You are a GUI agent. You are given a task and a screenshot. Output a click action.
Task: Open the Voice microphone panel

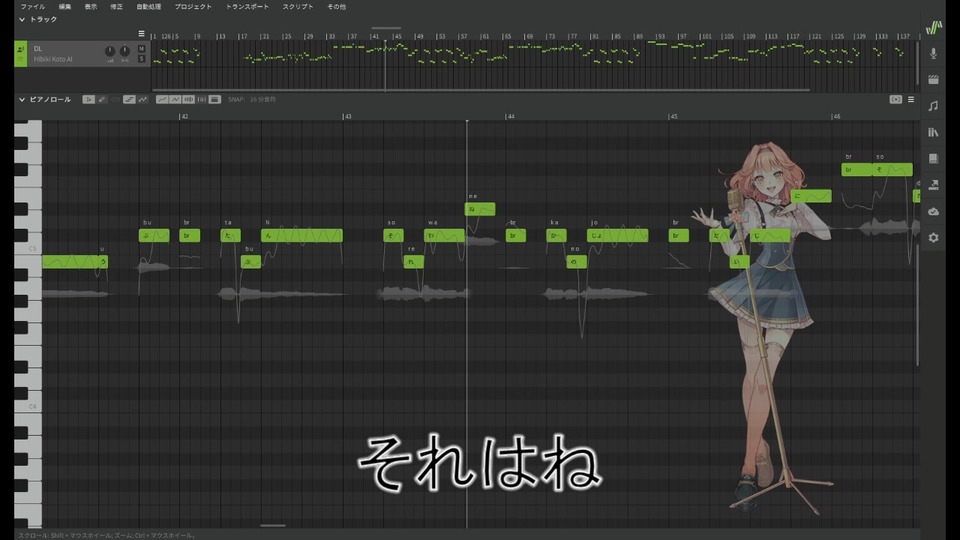click(x=934, y=54)
